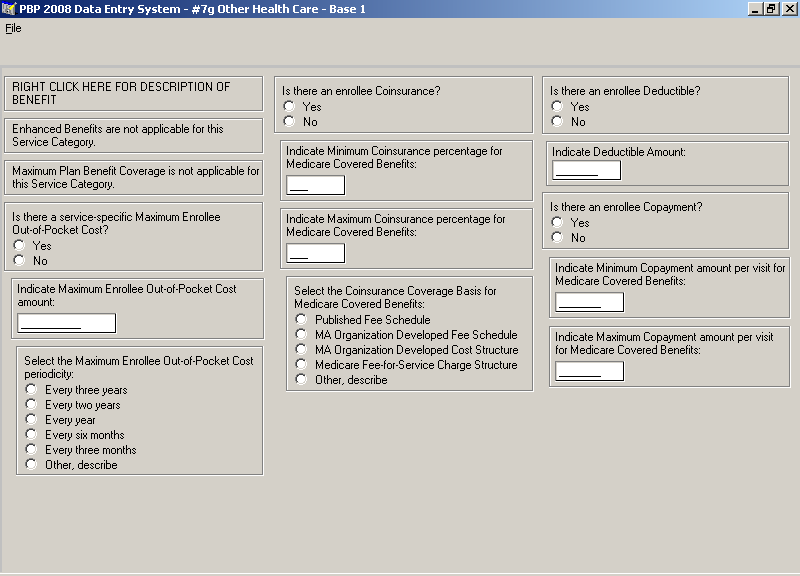Click the Maximum Coinsurance percentage field
Viewport: 800px width, 576px height.
(x=315, y=253)
